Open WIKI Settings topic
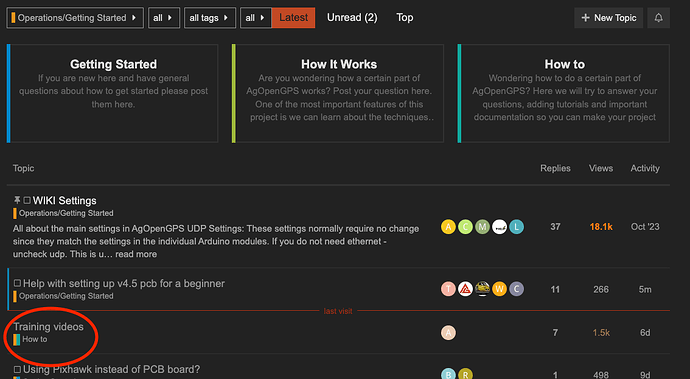The height and width of the screenshot is (379, 690). pos(65,200)
